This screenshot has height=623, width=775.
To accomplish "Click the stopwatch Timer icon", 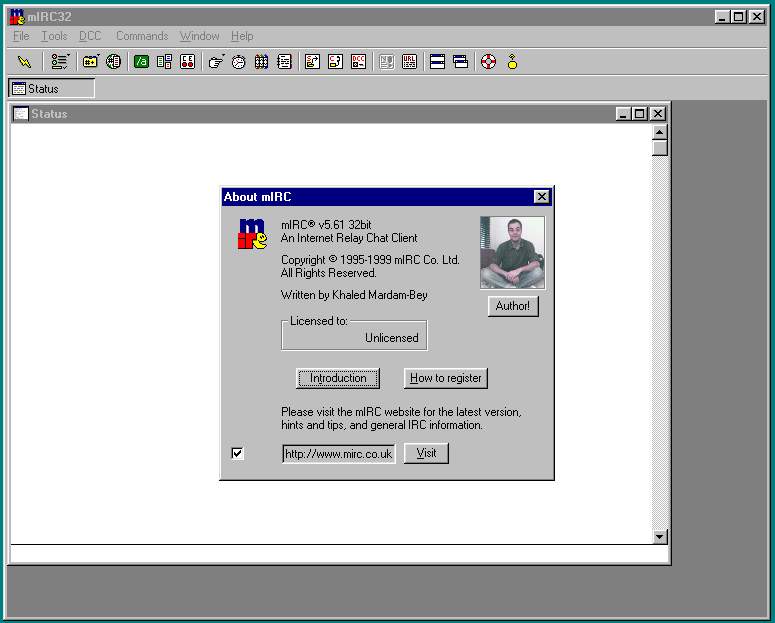I will click(239, 62).
